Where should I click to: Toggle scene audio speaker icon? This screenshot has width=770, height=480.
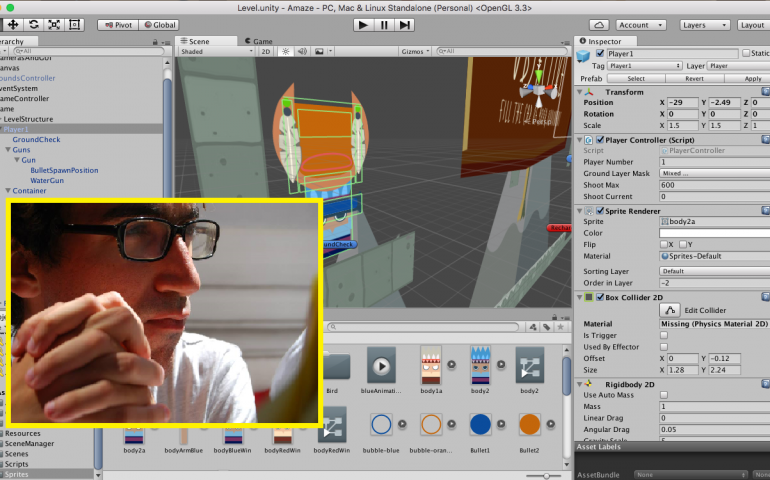(x=302, y=51)
